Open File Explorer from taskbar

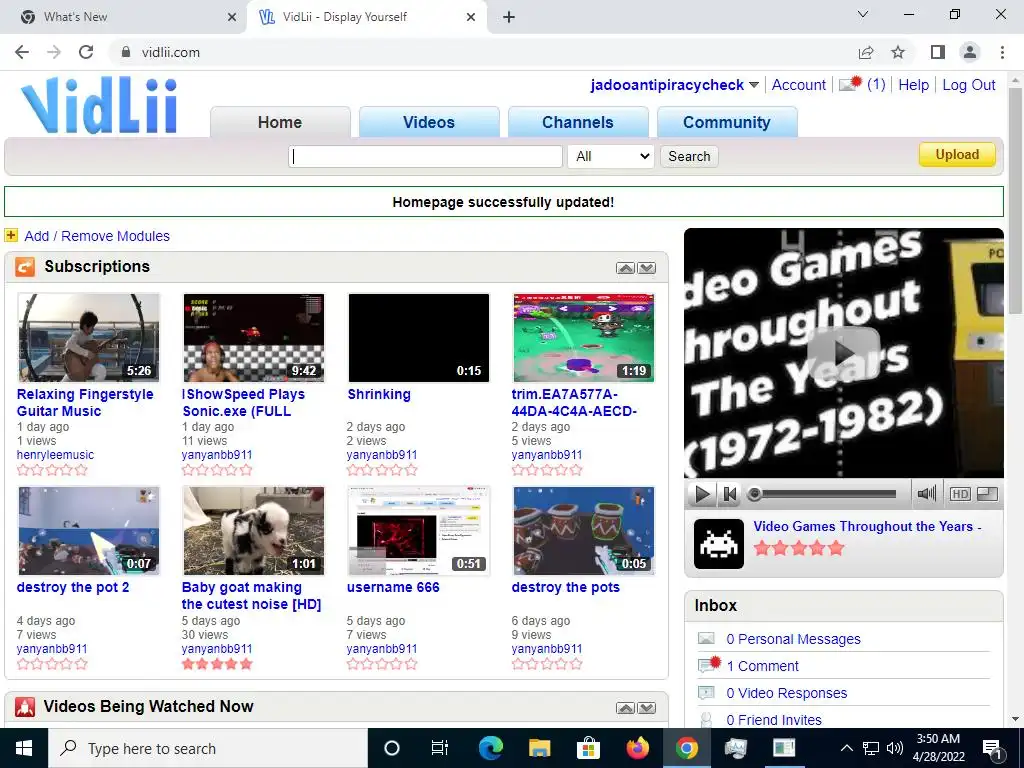click(x=539, y=748)
